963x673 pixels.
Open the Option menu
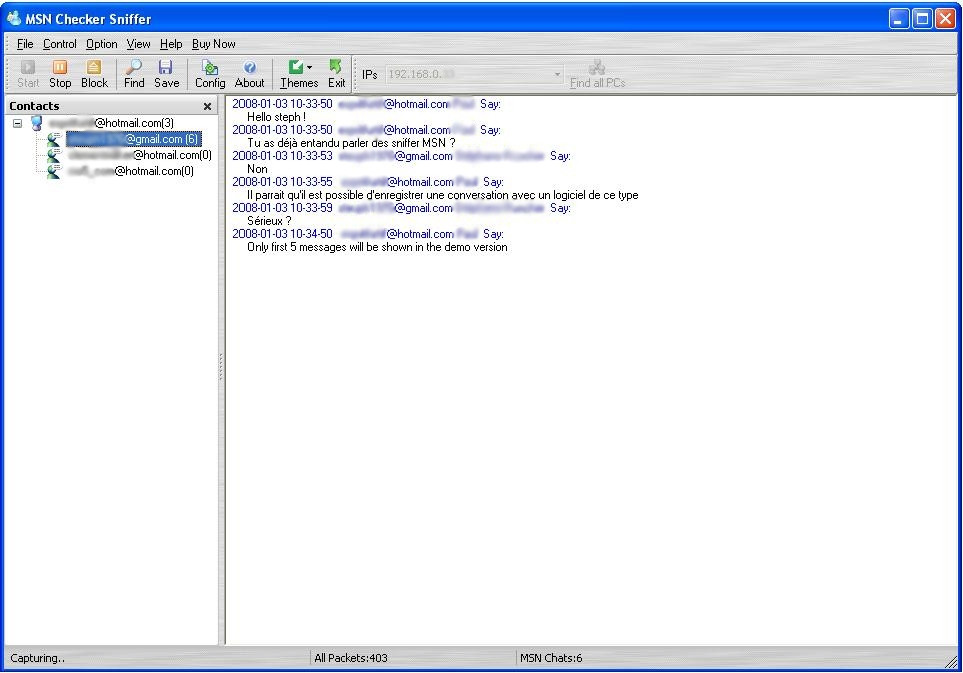101,44
